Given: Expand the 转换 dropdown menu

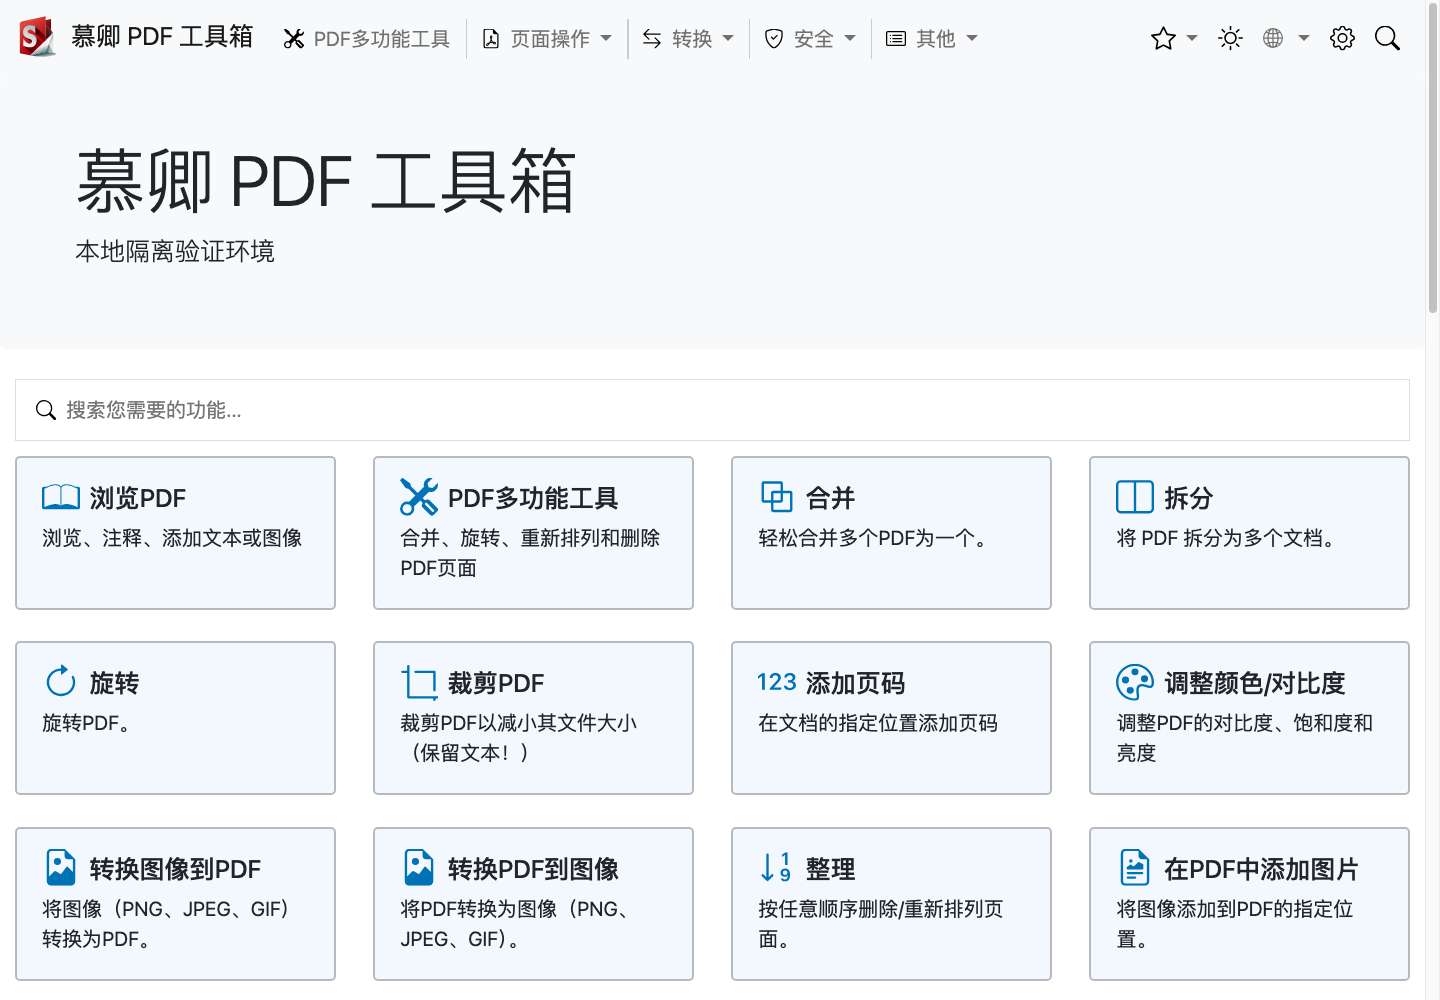Looking at the screenshot, I should pos(688,39).
